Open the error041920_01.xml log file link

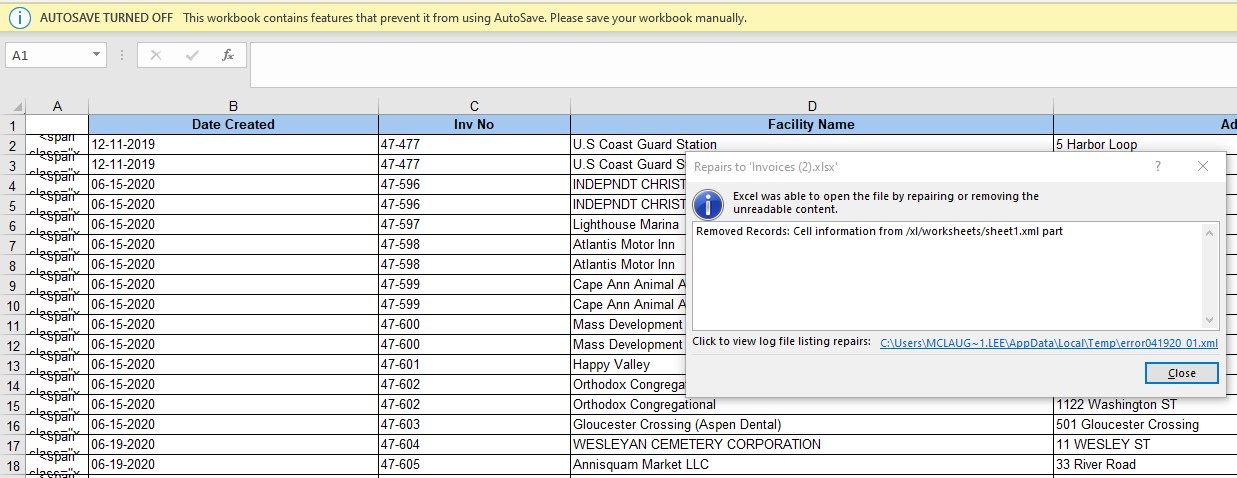(1049, 343)
